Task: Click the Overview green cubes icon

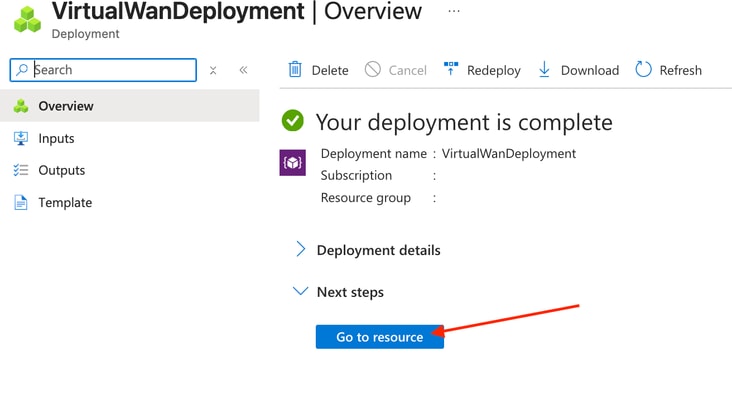Action: (21, 106)
